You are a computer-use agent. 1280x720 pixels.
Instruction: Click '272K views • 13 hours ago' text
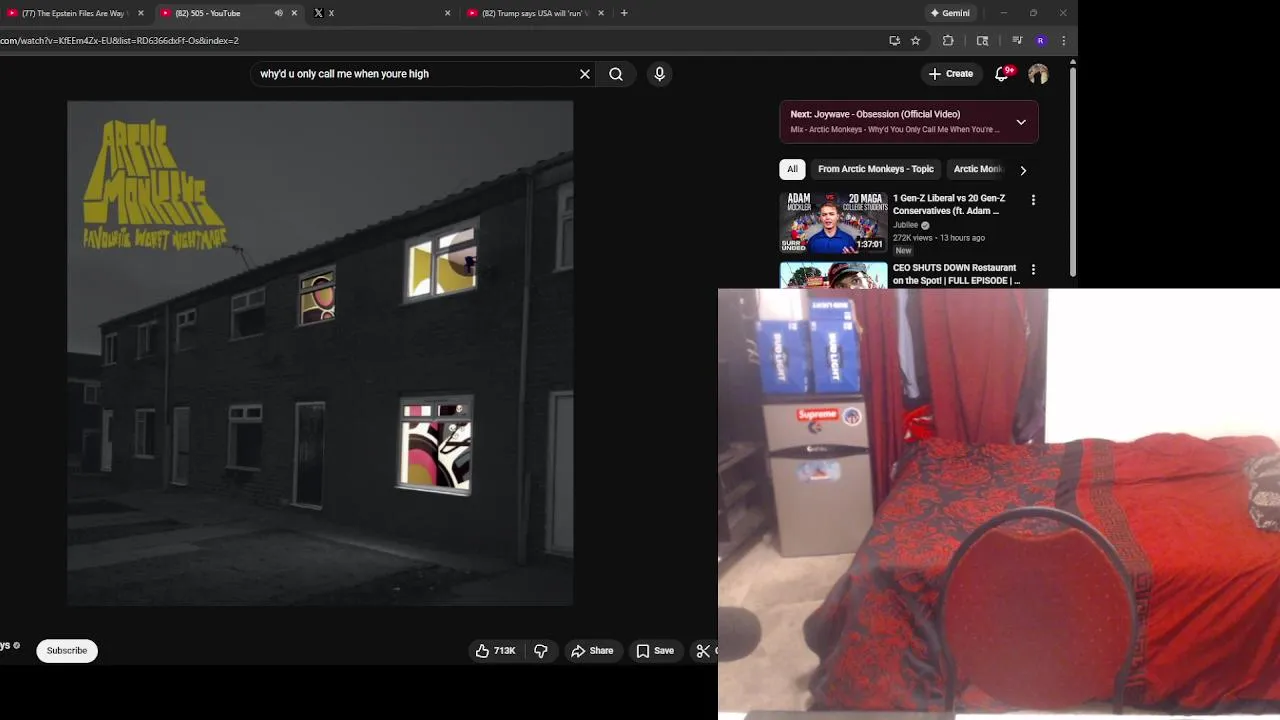[939, 238]
